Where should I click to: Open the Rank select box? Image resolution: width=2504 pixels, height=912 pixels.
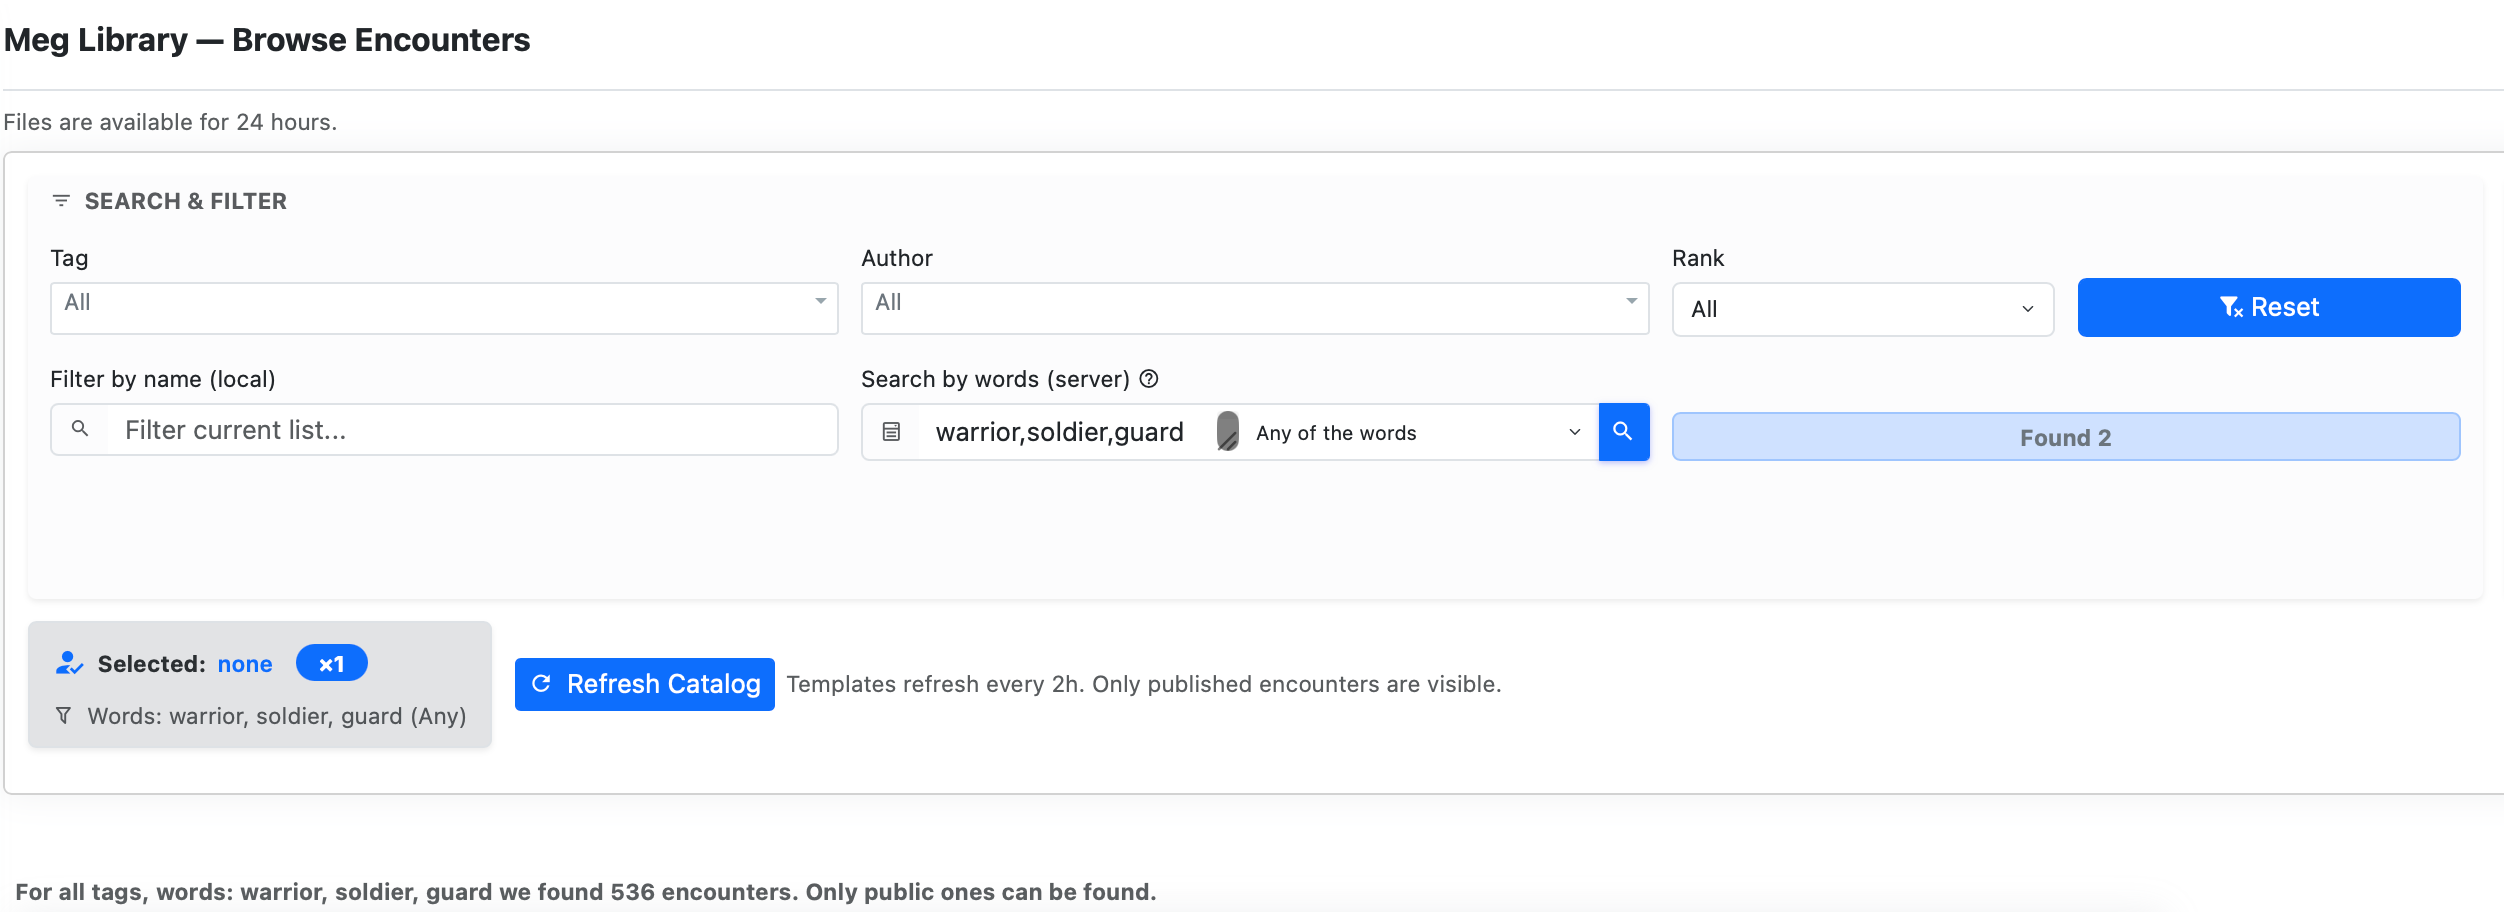point(1862,309)
